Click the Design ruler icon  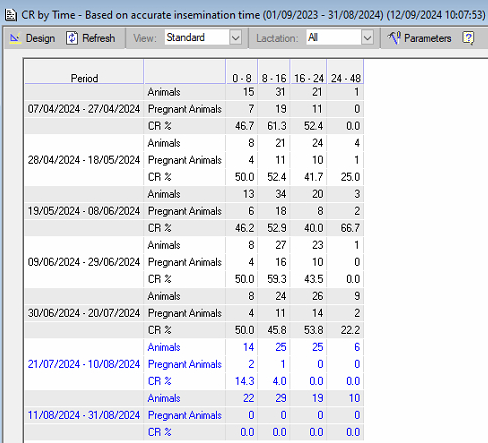tap(15, 38)
